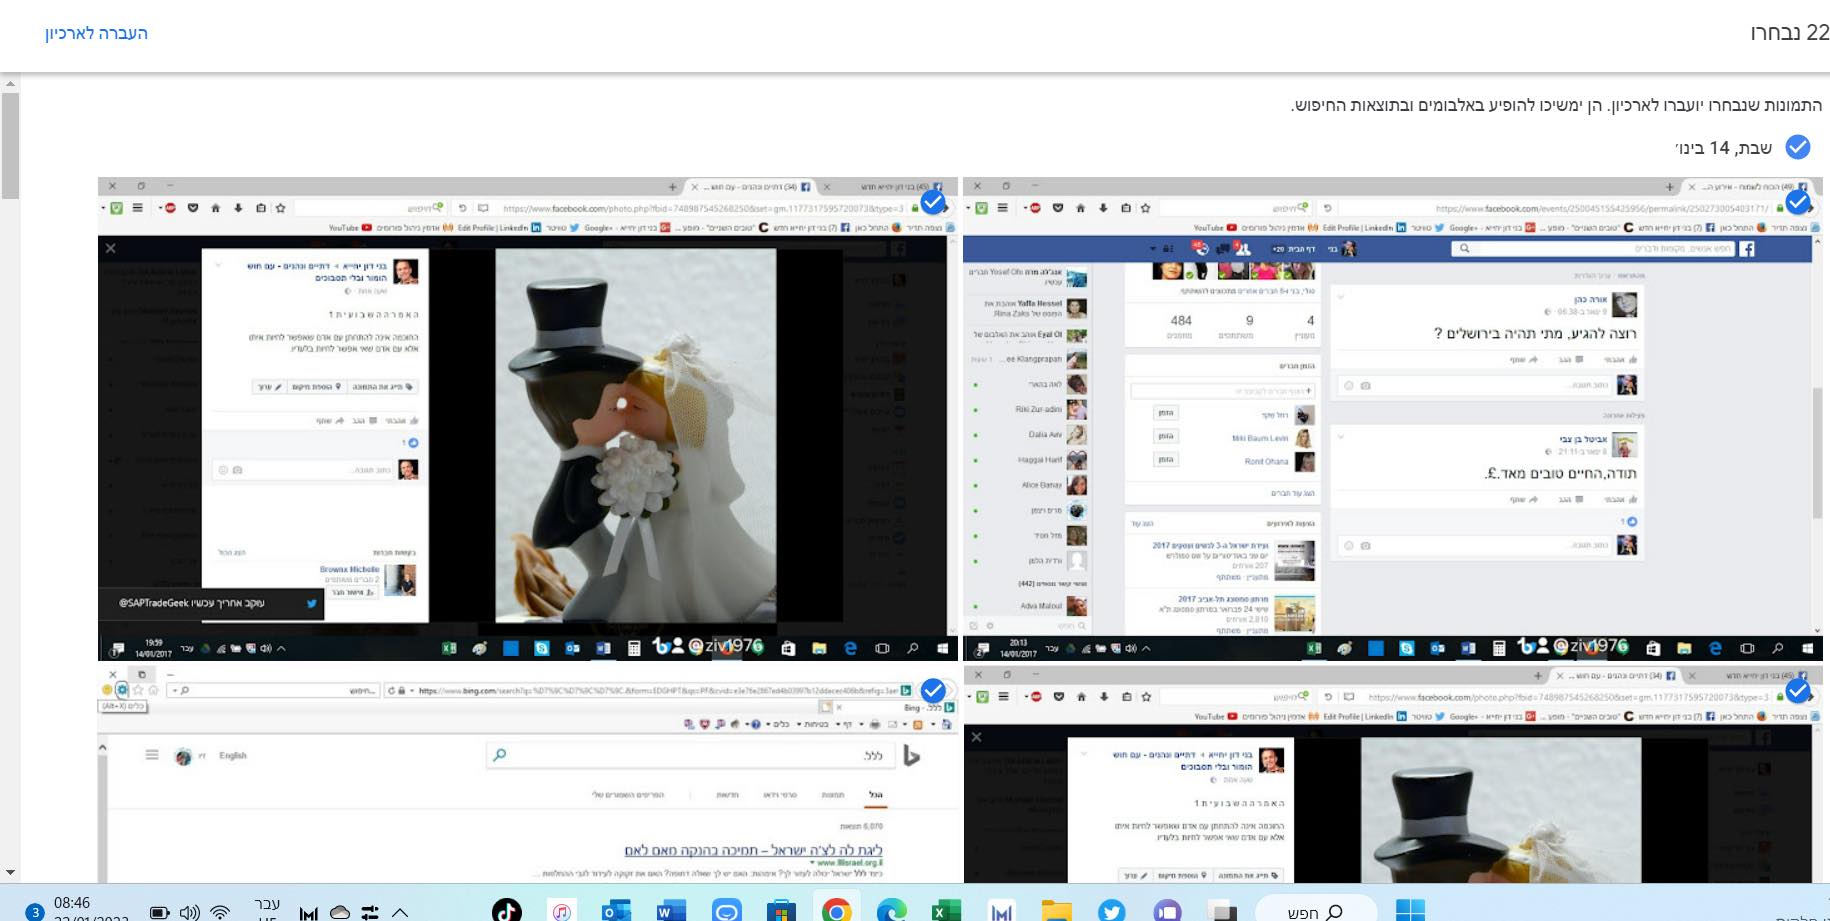
Task: Uncheck the Facebook event page screenshot
Action: [x=1797, y=203]
